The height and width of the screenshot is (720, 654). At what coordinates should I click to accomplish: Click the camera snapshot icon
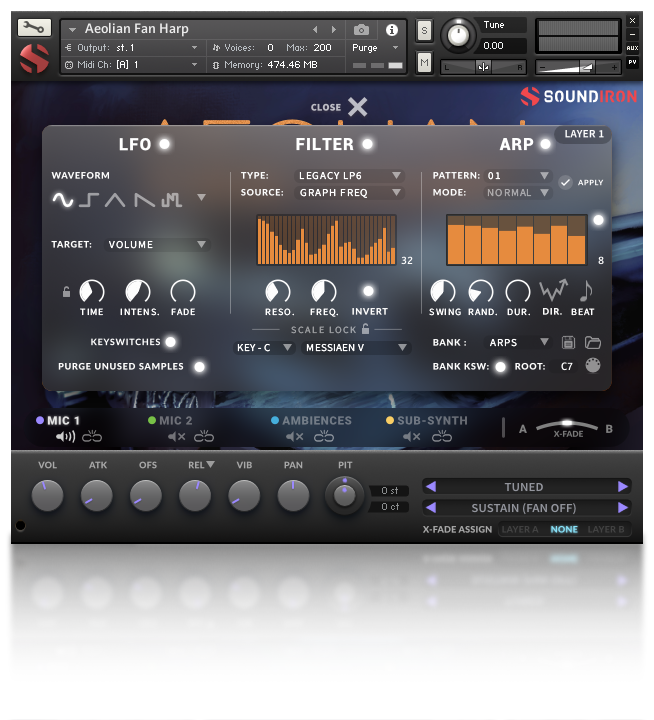pyautogui.click(x=361, y=30)
